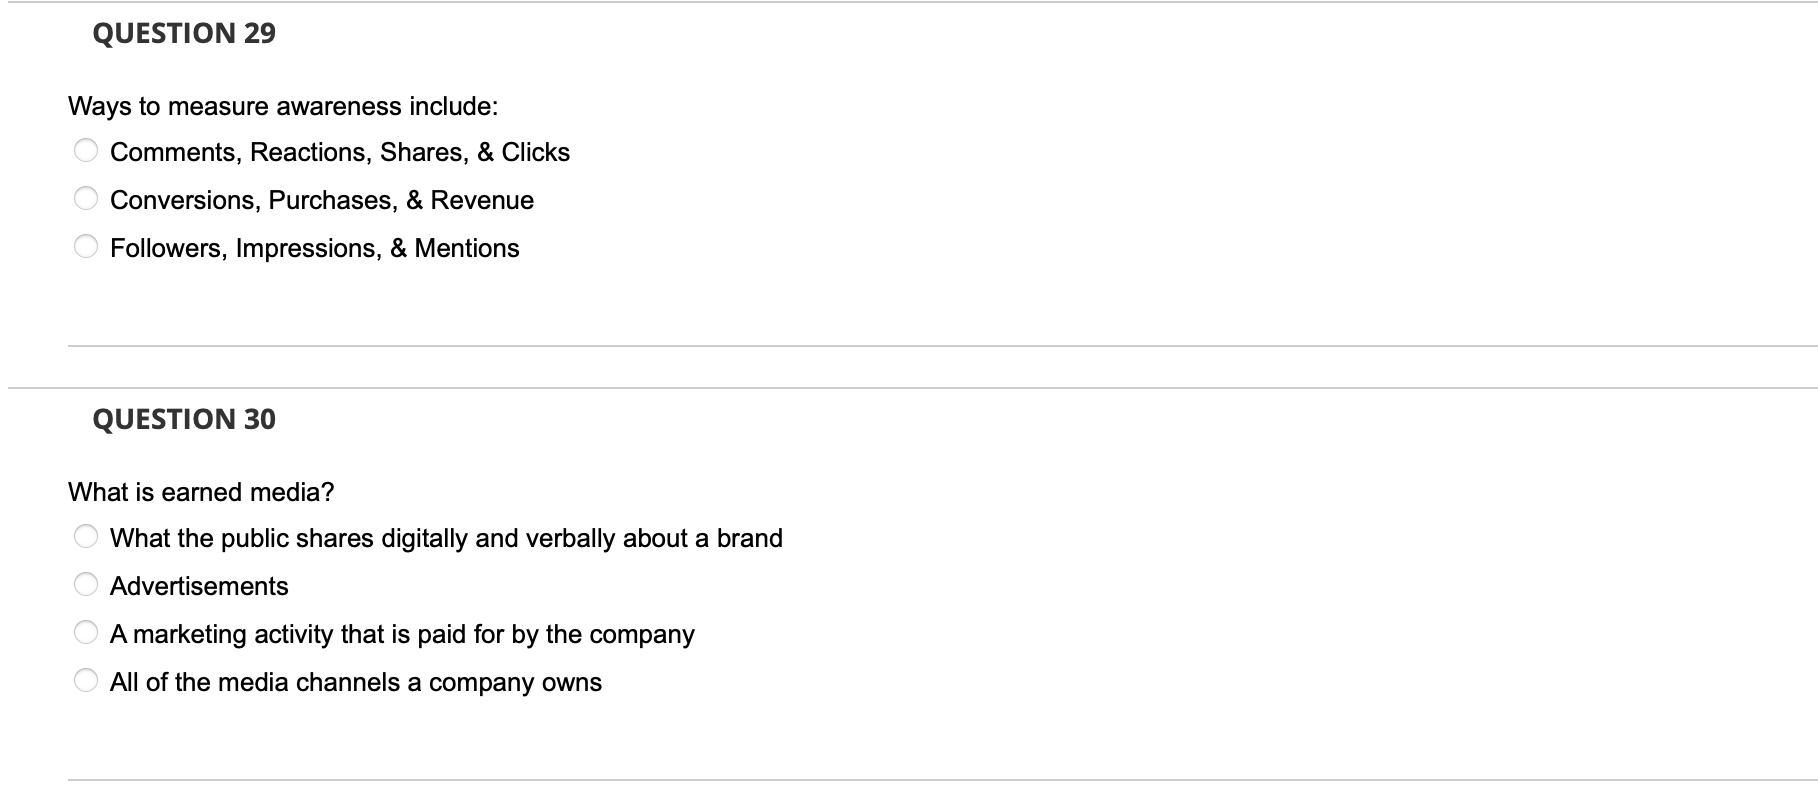Screen dimensions: 1818x786
Task: Choose "A marketing activity that is paid for"
Action: [x=85, y=631]
